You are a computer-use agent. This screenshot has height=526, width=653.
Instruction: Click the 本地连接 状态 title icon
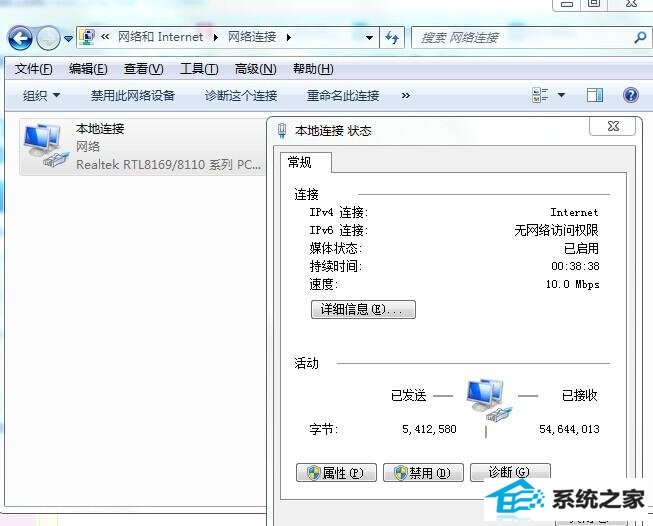tap(282, 131)
